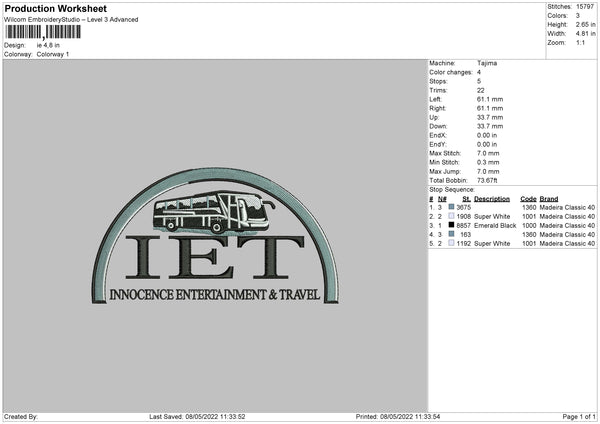Select the Stitches count 15797
600x424 pixels.
point(585,7)
